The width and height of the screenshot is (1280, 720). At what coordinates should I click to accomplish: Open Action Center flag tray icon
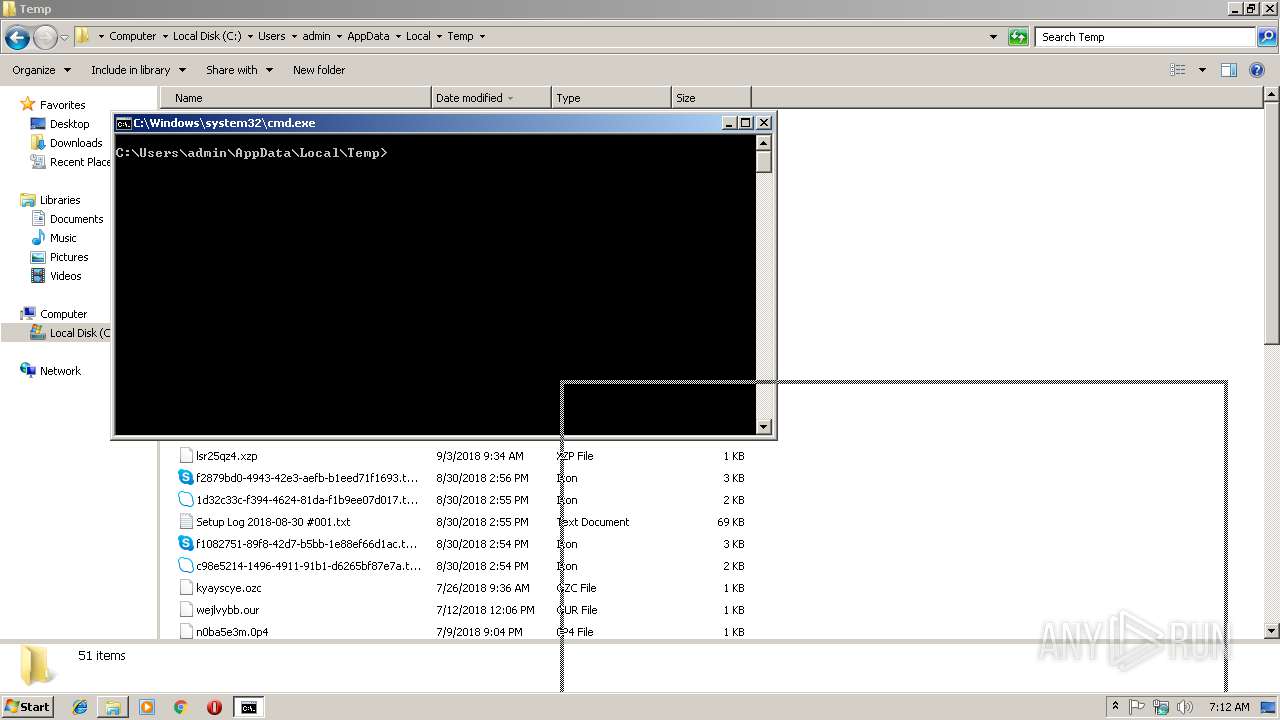tap(1138, 707)
